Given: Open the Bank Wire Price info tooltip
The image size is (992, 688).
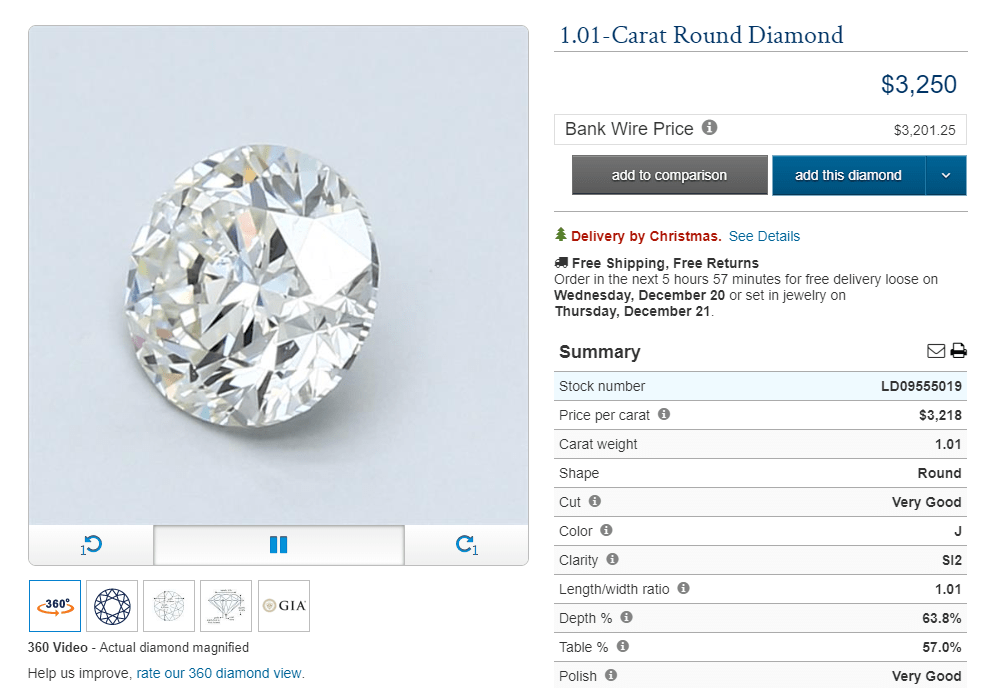Looking at the screenshot, I should [x=710, y=128].
